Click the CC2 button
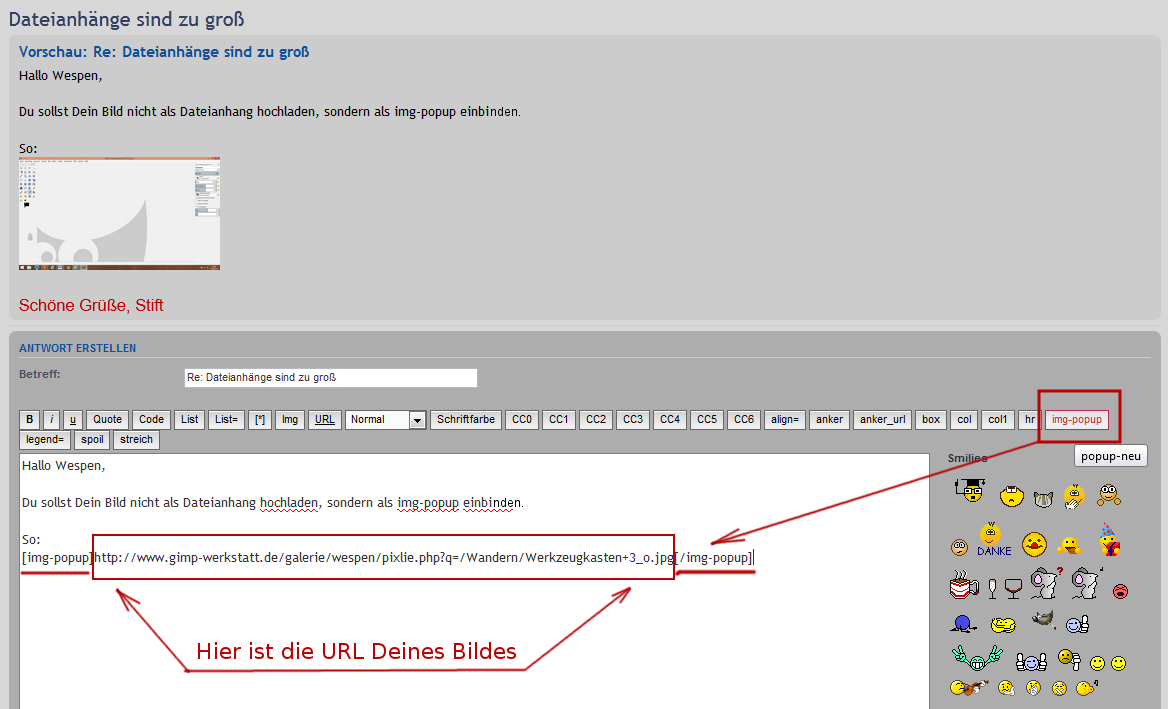This screenshot has width=1168, height=709. coord(596,419)
